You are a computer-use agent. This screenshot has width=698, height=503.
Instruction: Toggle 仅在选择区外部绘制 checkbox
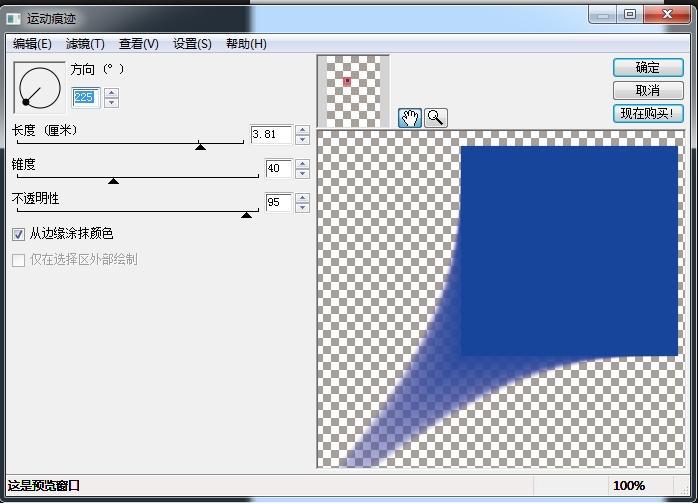point(18,260)
